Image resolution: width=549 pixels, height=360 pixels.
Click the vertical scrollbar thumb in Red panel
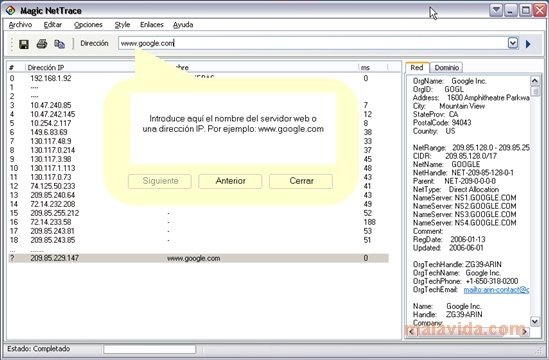[535, 91]
